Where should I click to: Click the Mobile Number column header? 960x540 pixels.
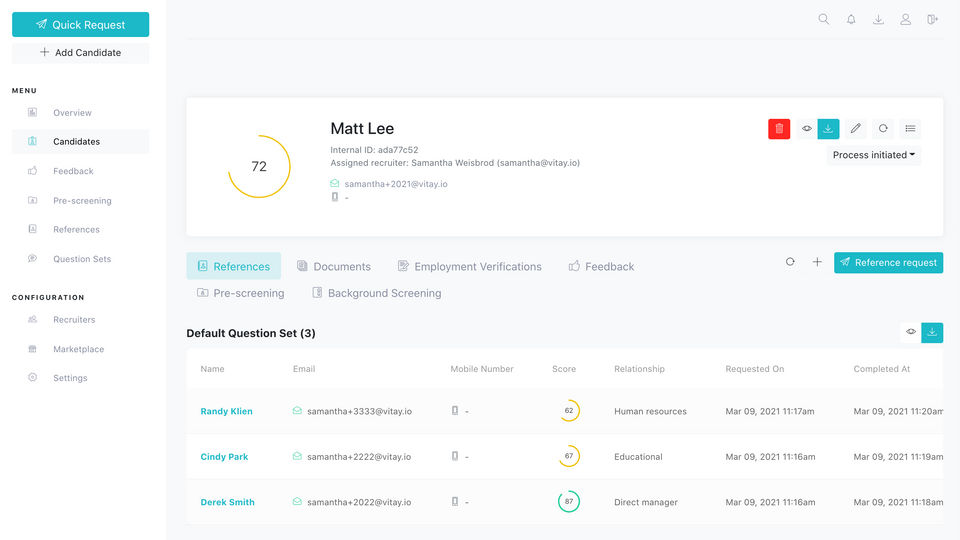coord(482,369)
